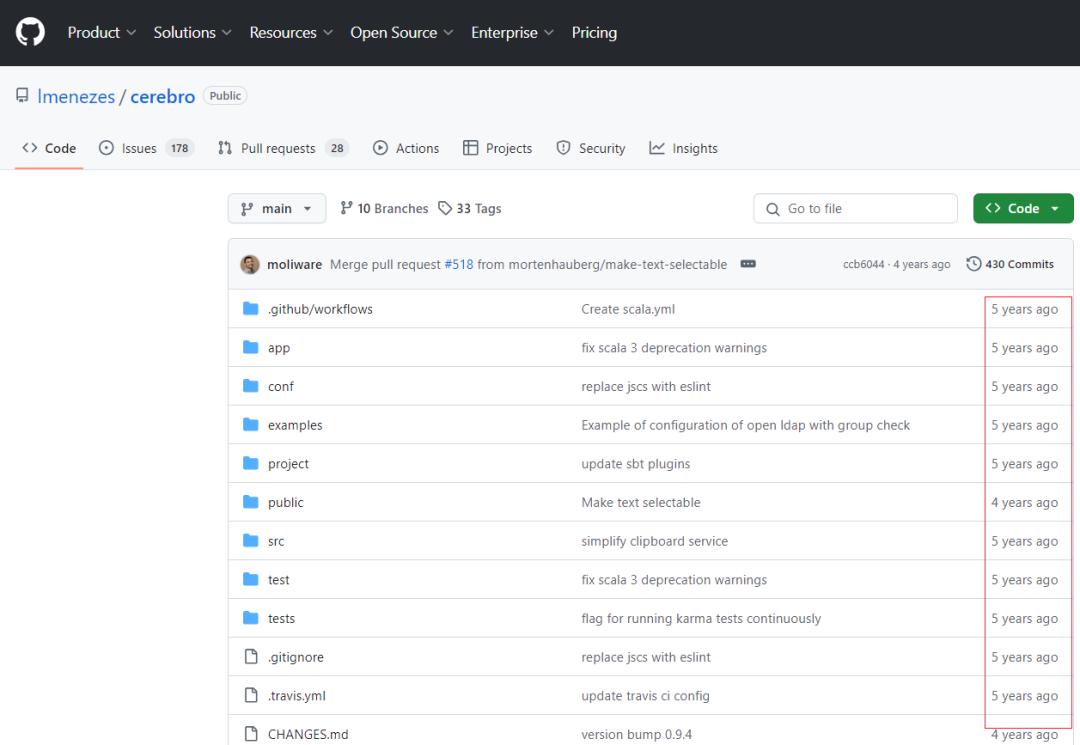Open the Pull requests tab
This screenshot has height=745, width=1080.
[283, 148]
